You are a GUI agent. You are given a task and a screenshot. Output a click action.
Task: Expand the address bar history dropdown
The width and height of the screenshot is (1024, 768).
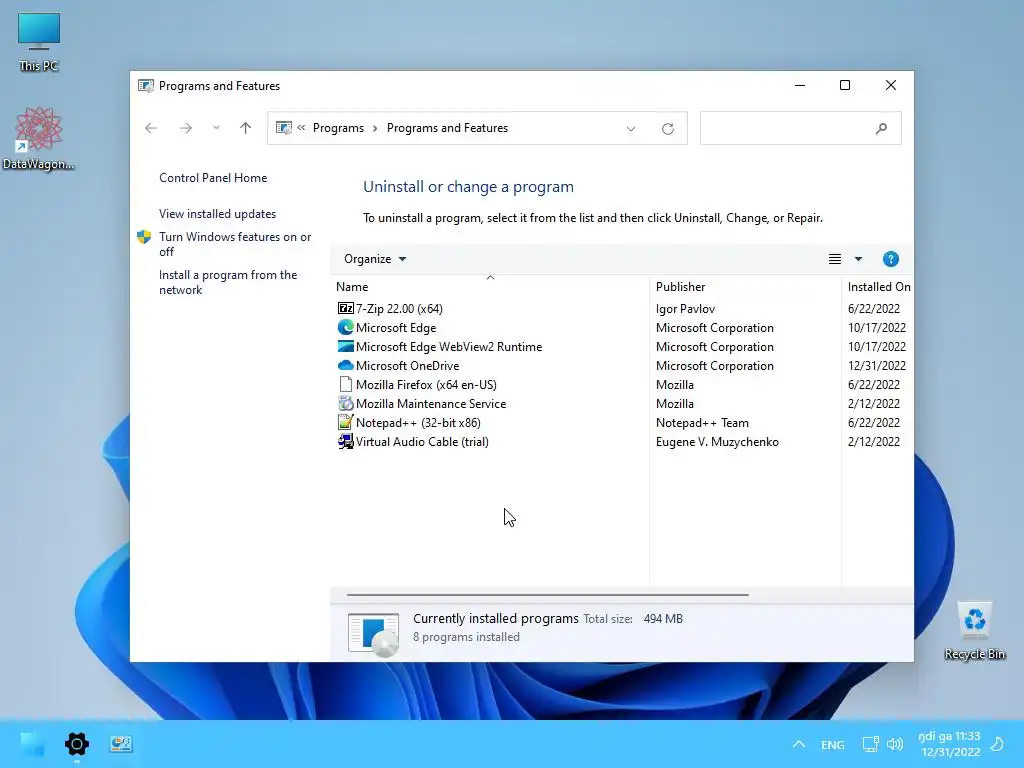click(x=631, y=129)
